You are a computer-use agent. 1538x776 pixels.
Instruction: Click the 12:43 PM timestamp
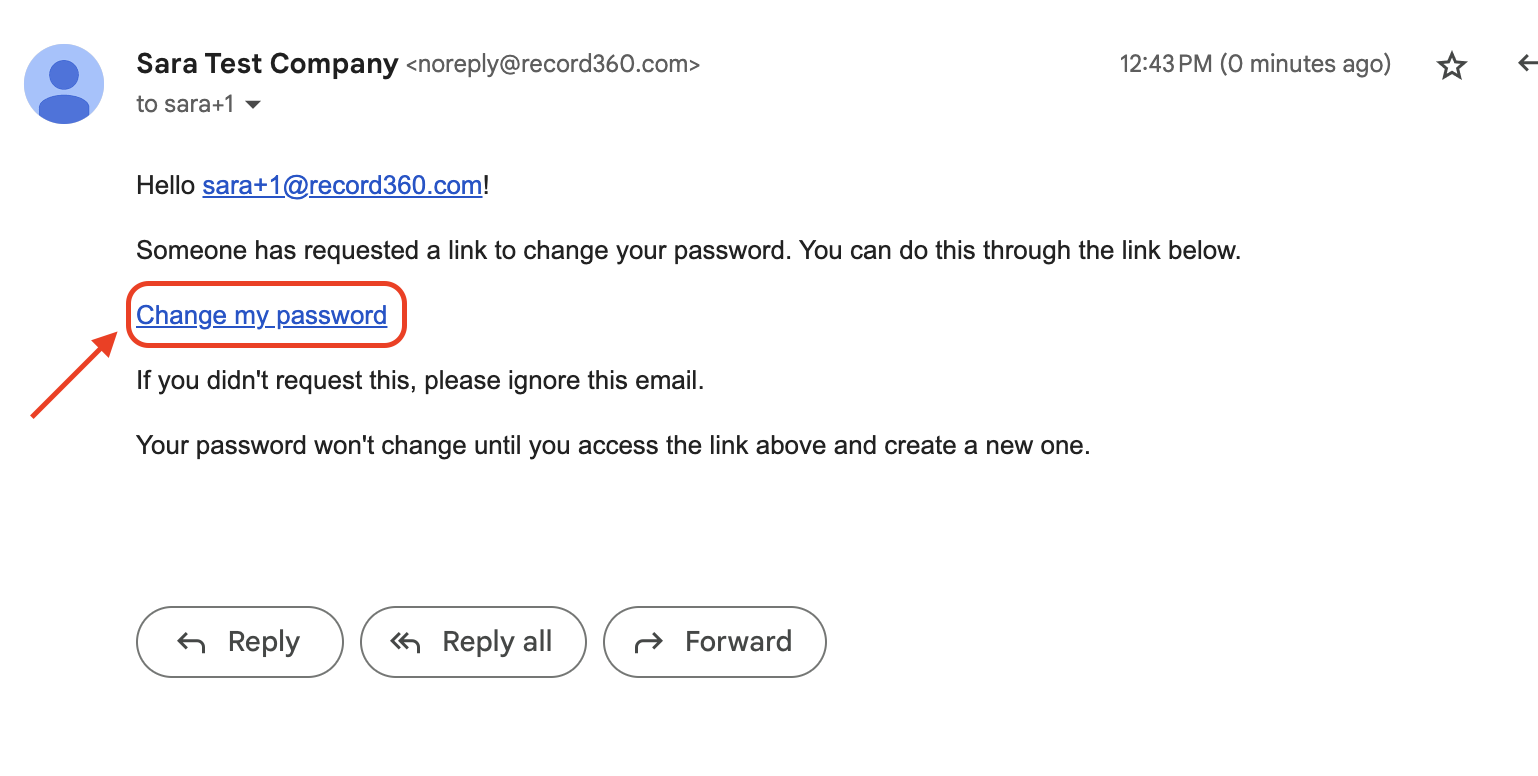click(1255, 64)
